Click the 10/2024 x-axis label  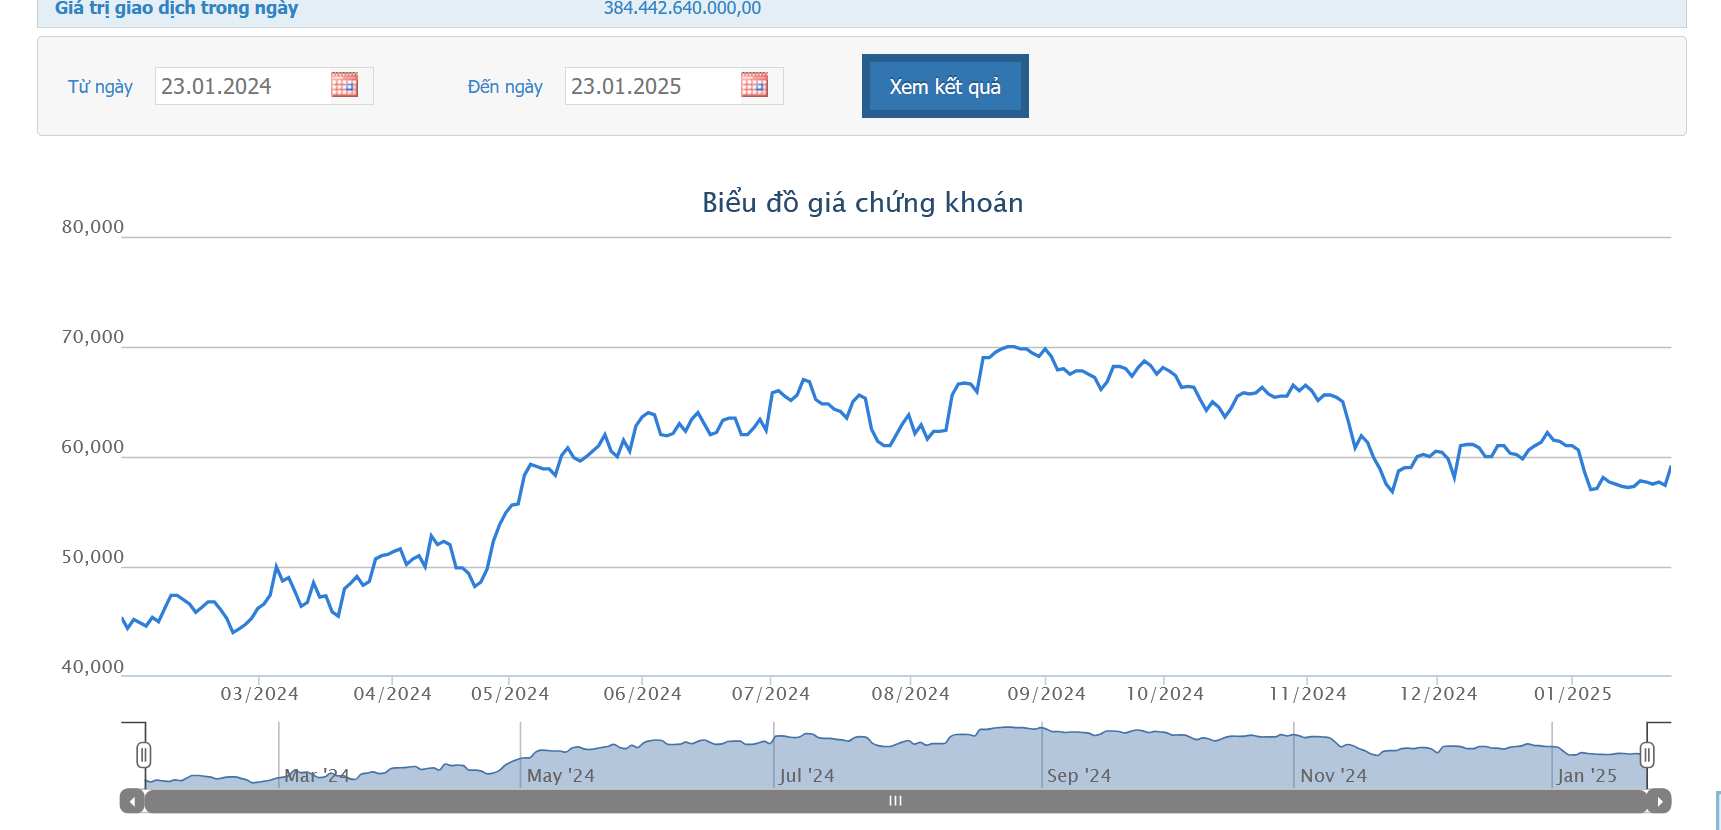pos(1165,694)
